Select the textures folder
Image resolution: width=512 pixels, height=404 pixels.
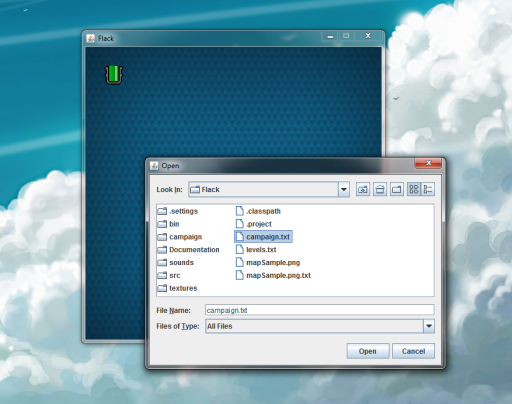click(x=177, y=288)
